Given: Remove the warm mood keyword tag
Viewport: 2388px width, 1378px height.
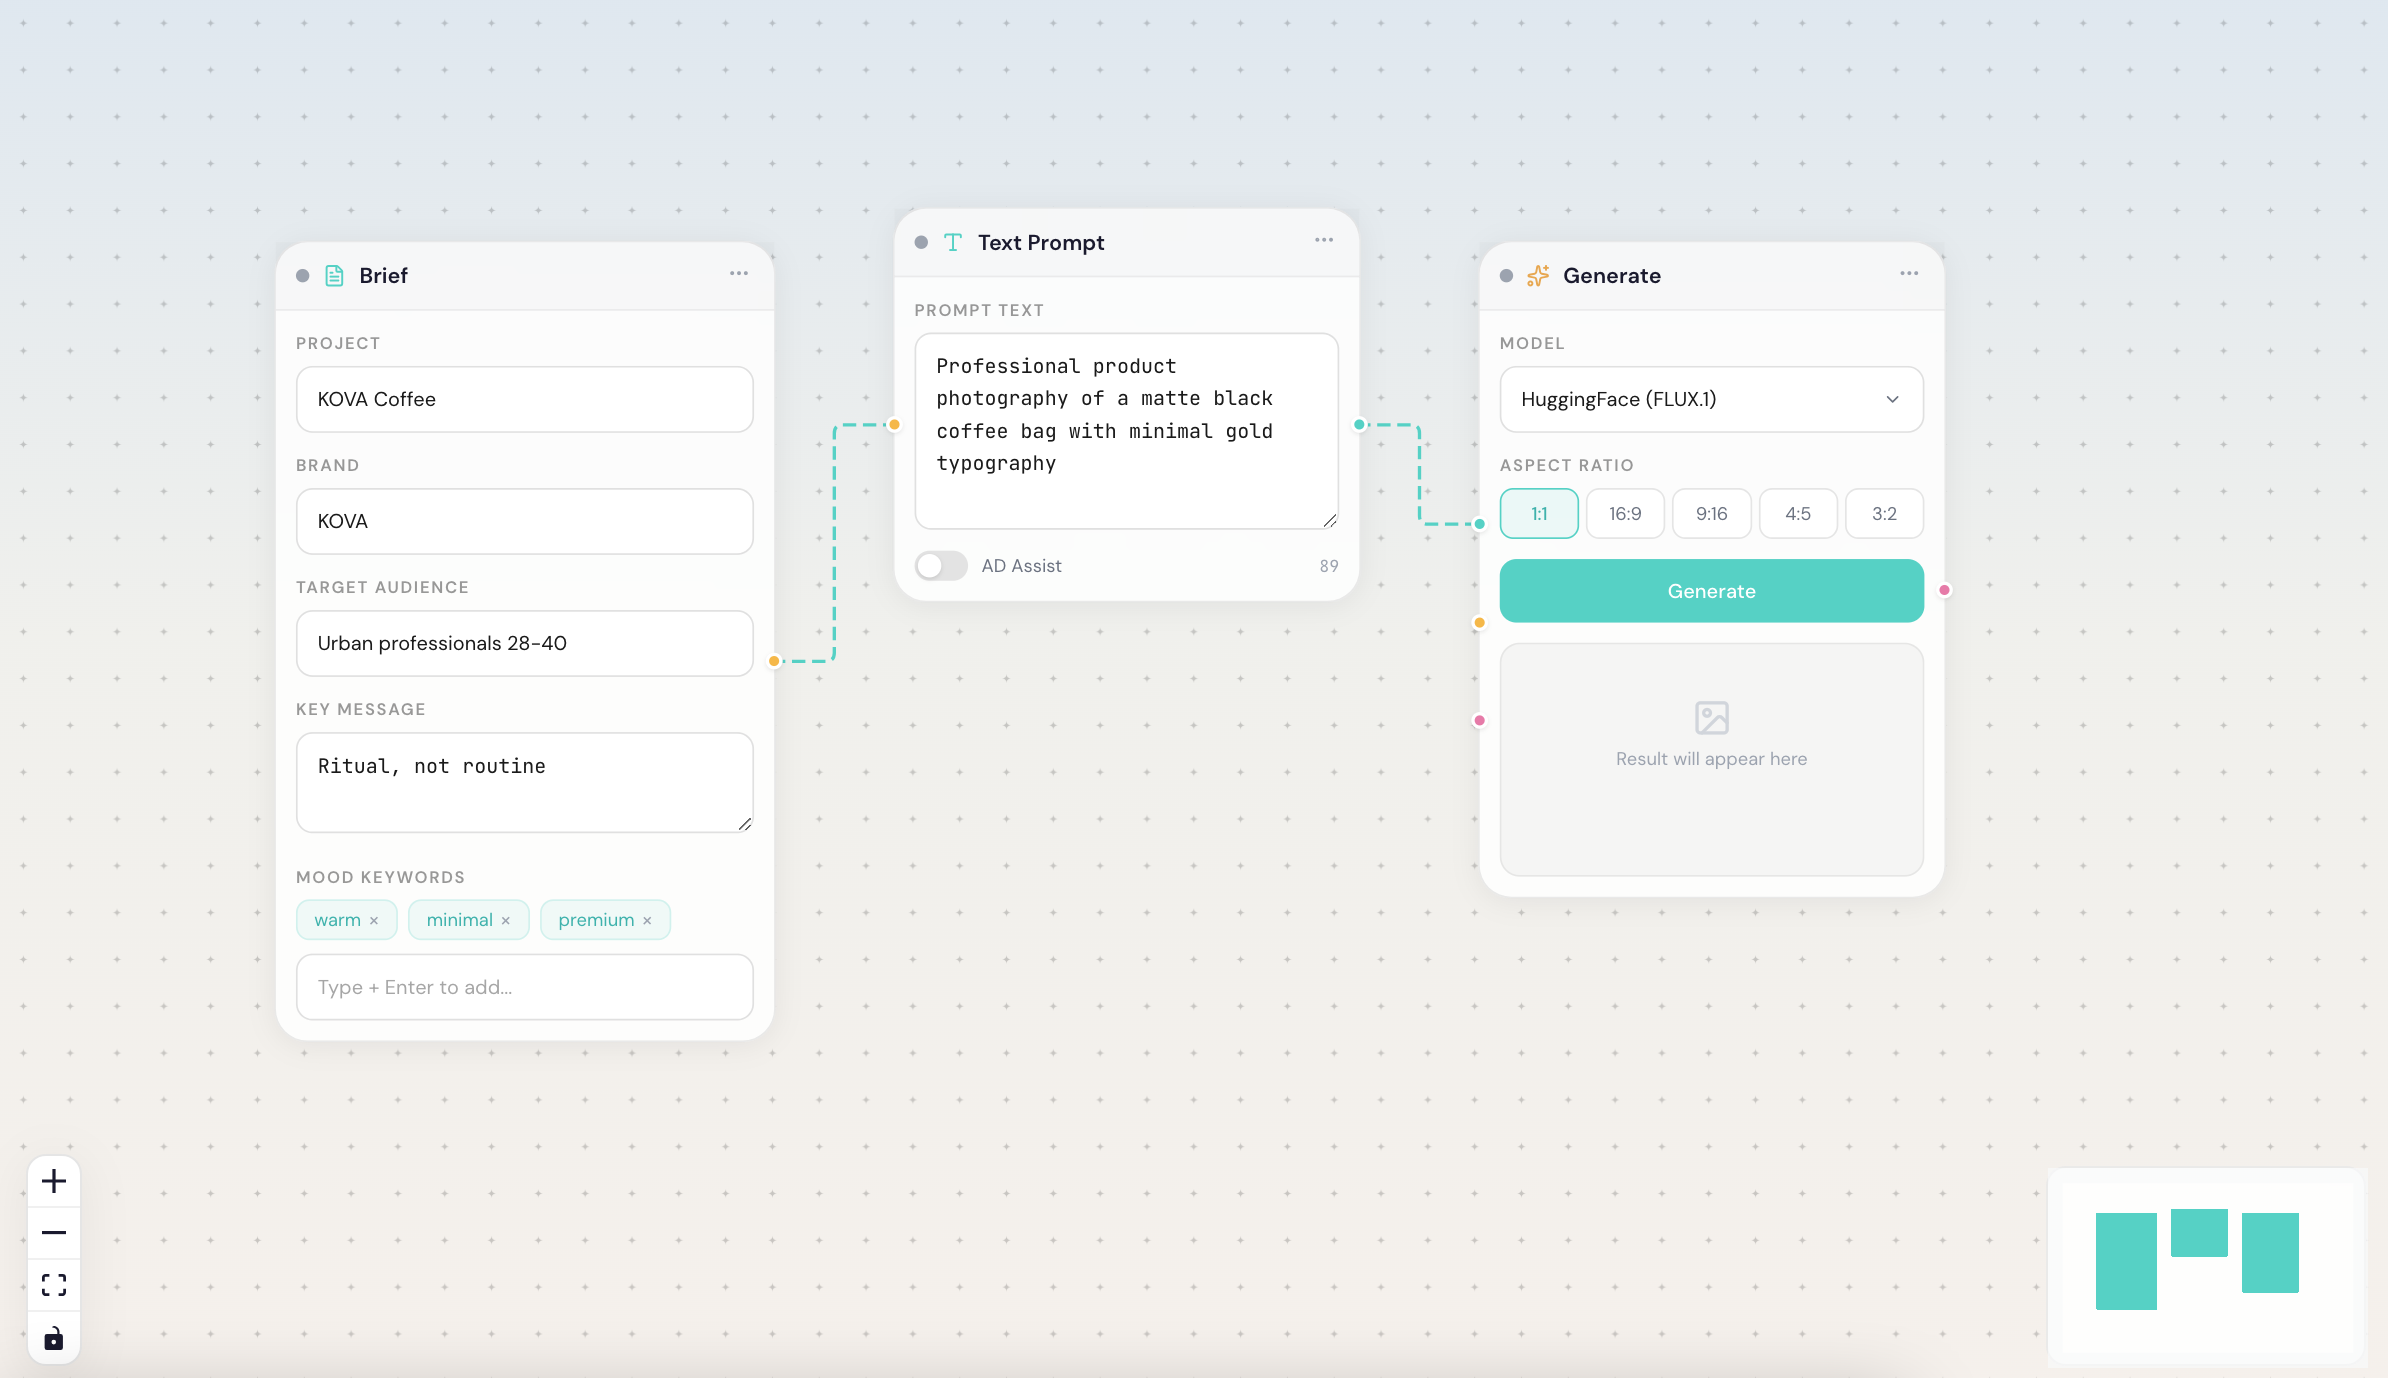Looking at the screenshot, I should pyautogui.click(x=374, y=921).
